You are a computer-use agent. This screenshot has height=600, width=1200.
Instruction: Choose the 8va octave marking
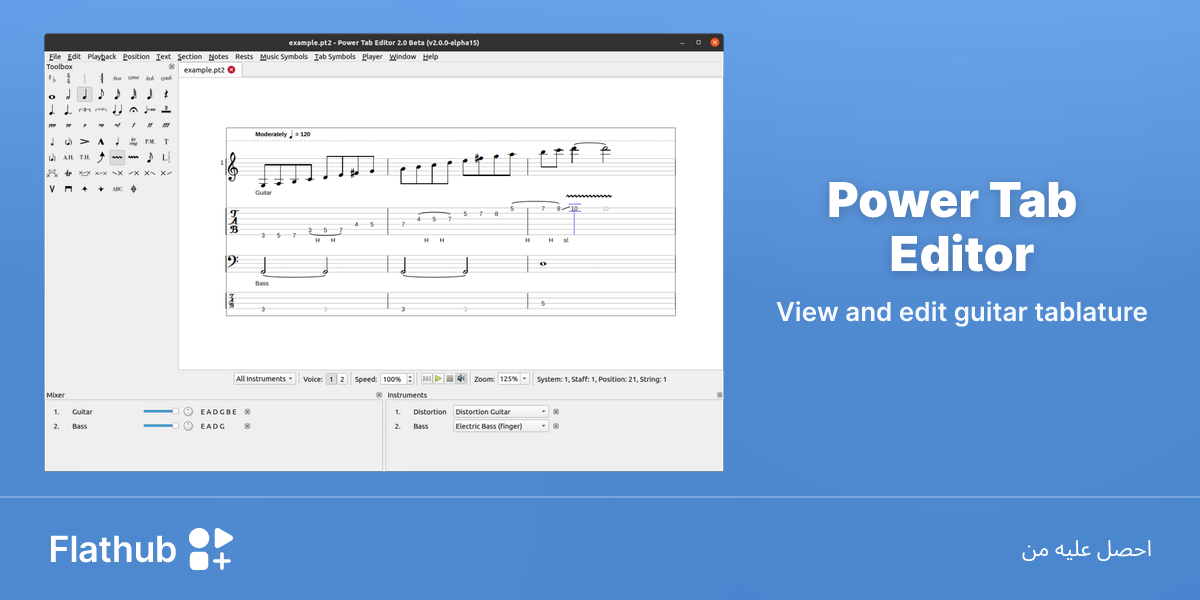click(117, 78)
